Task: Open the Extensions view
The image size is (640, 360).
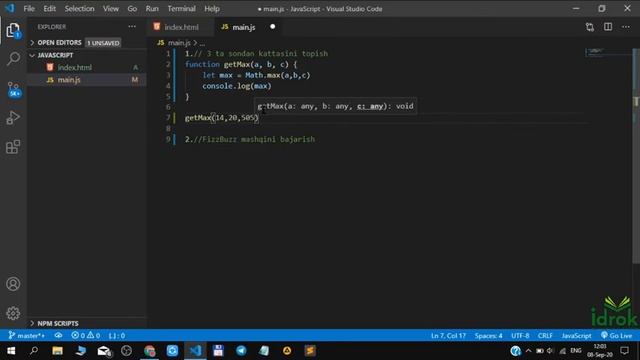Action: (x=13, y=147)
